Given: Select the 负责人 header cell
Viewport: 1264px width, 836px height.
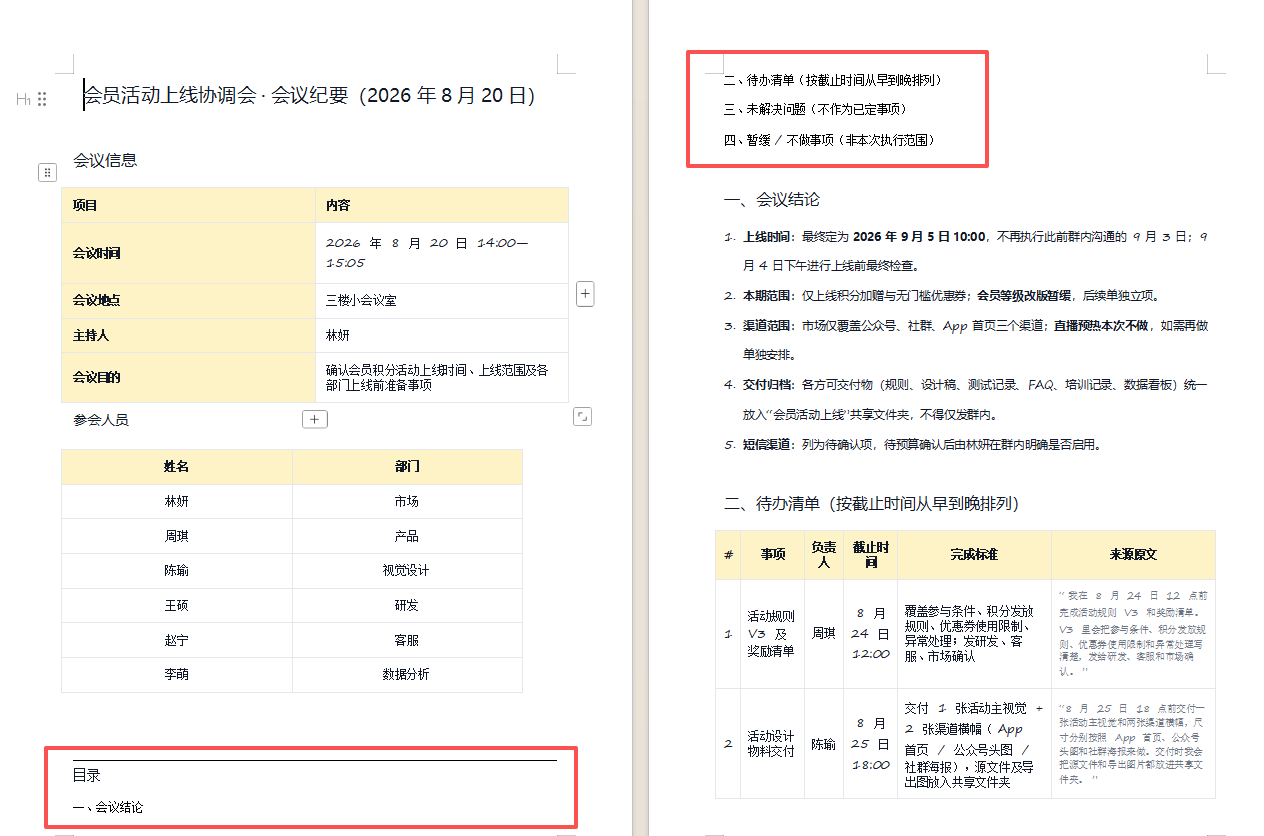Looking at the screenshot, I should coord(825,555).
